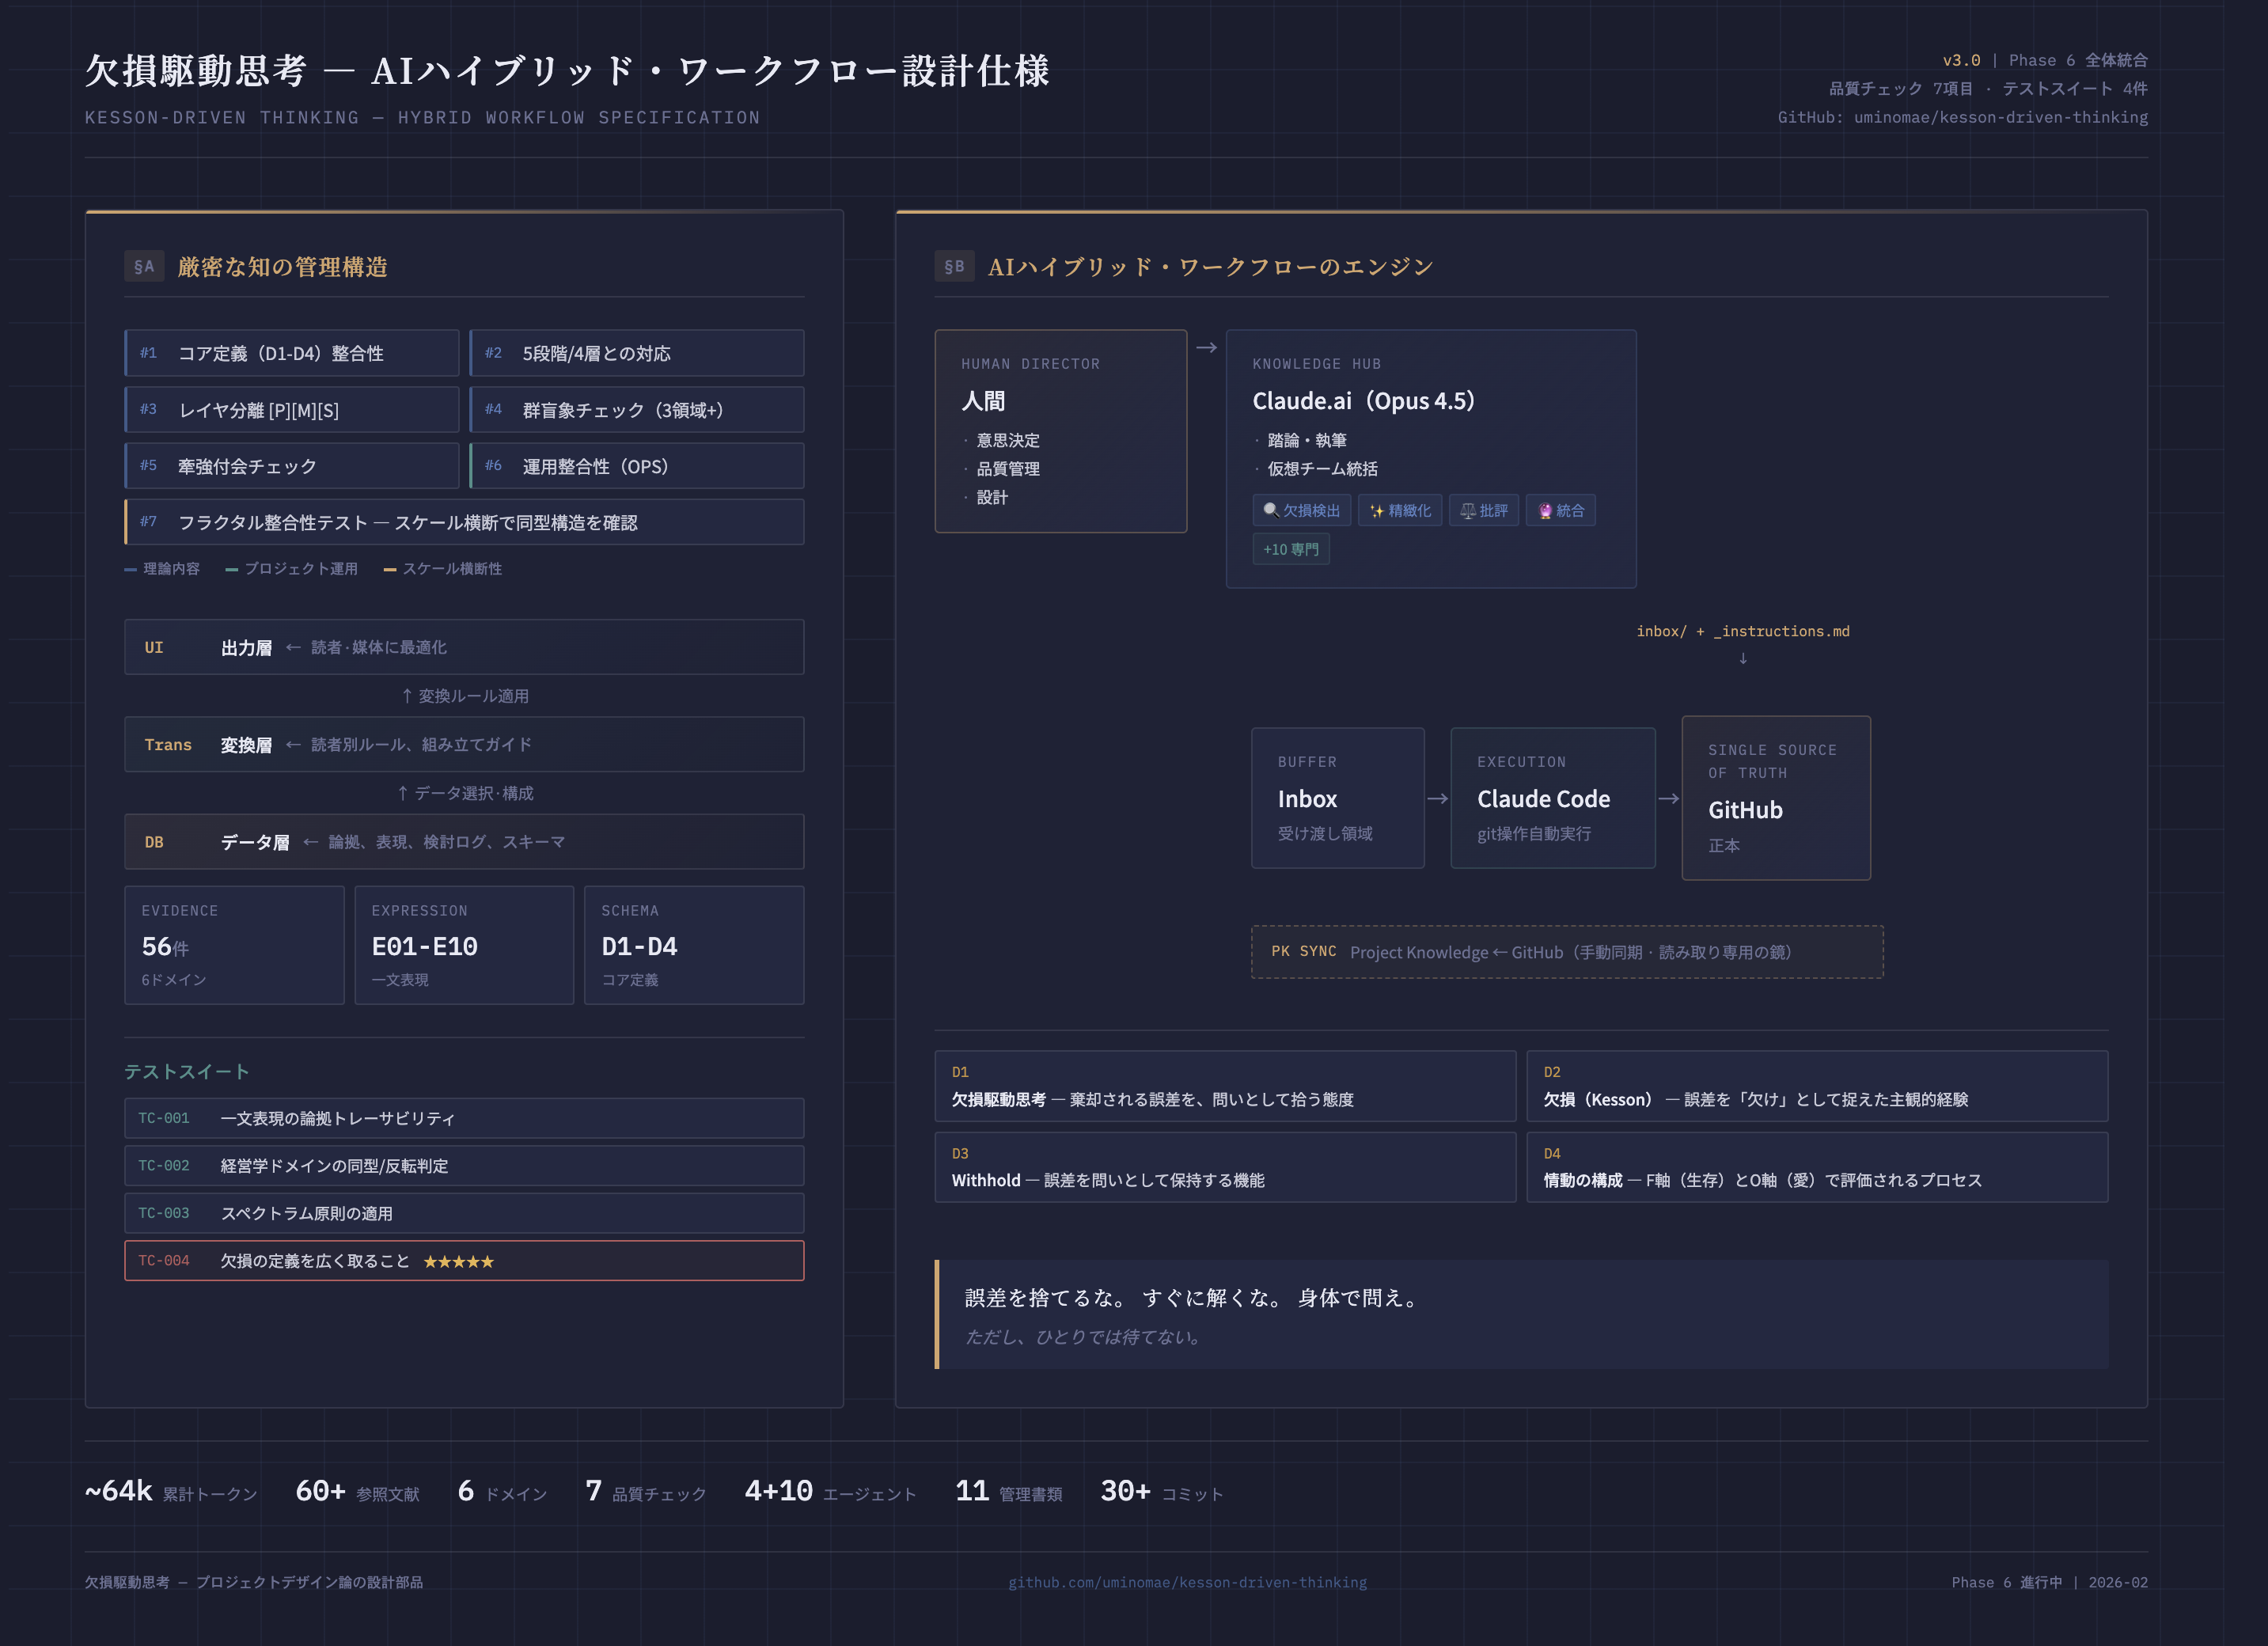2268x1646 pixels.
Task: Open the UI 出力層 layer row
Action: [464, 647]
